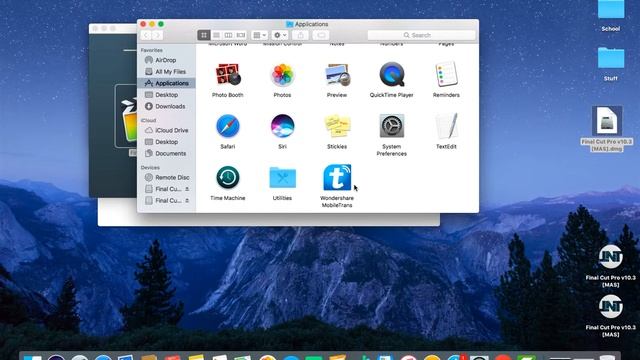Switch Finder to column view

(229, 35)
